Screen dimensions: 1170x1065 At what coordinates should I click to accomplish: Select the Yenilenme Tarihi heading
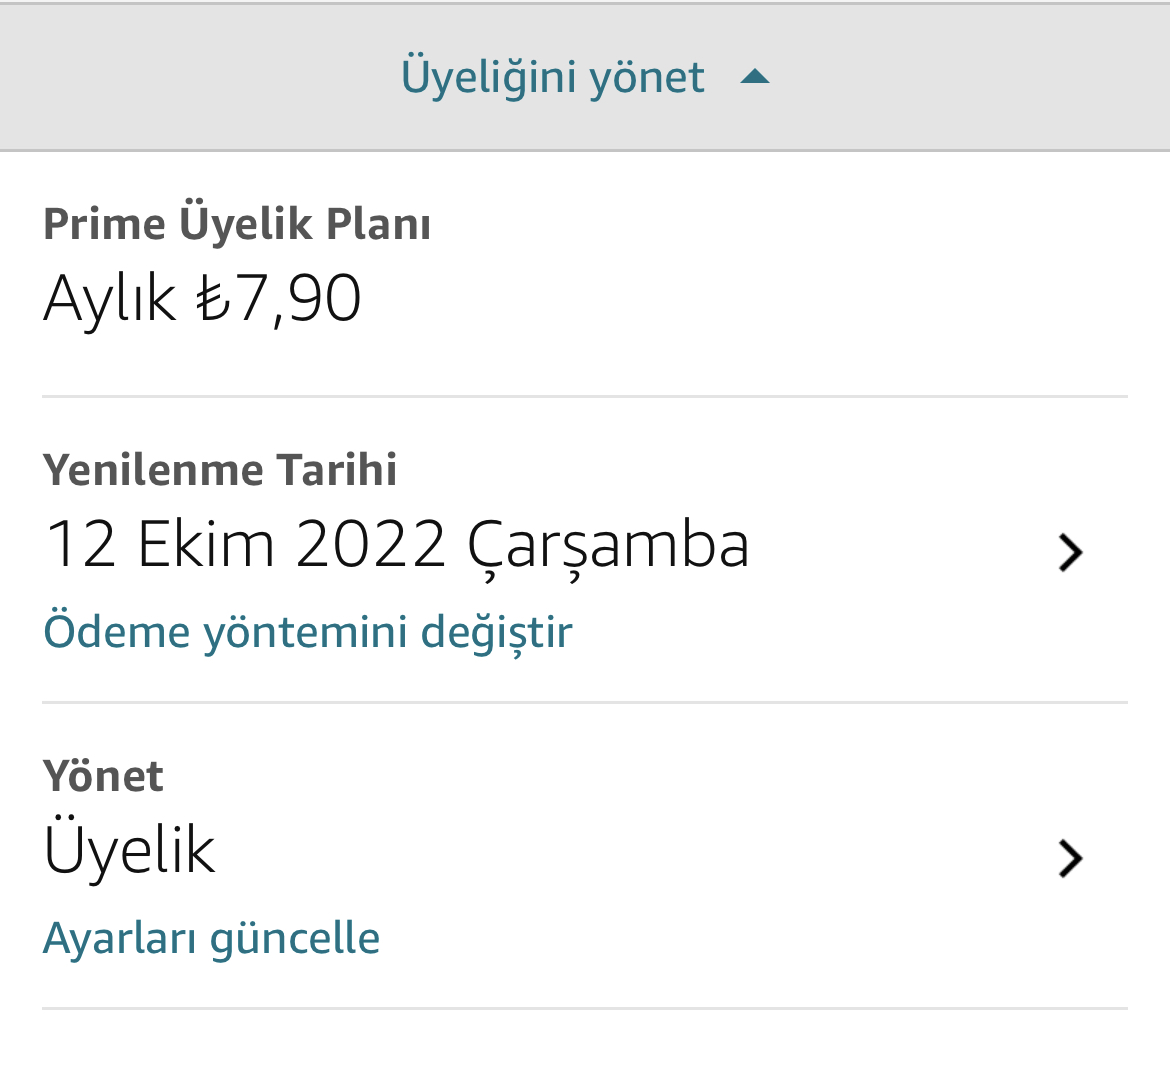pyautogui.click(x=220, y=470)
